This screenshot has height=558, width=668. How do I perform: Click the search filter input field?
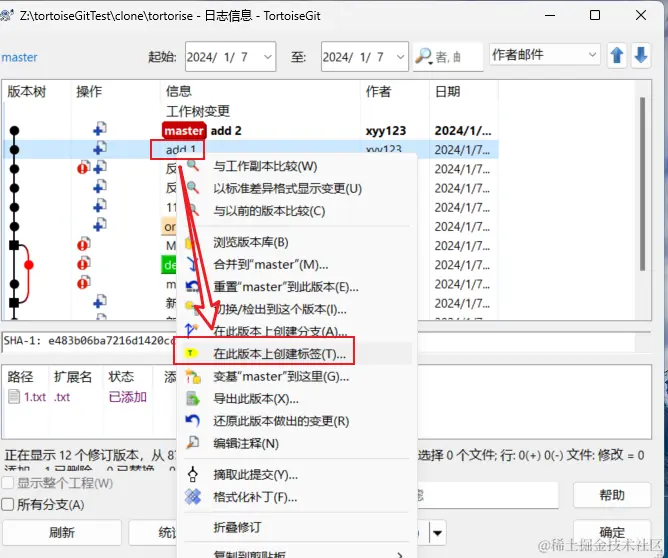coord(458,56)
